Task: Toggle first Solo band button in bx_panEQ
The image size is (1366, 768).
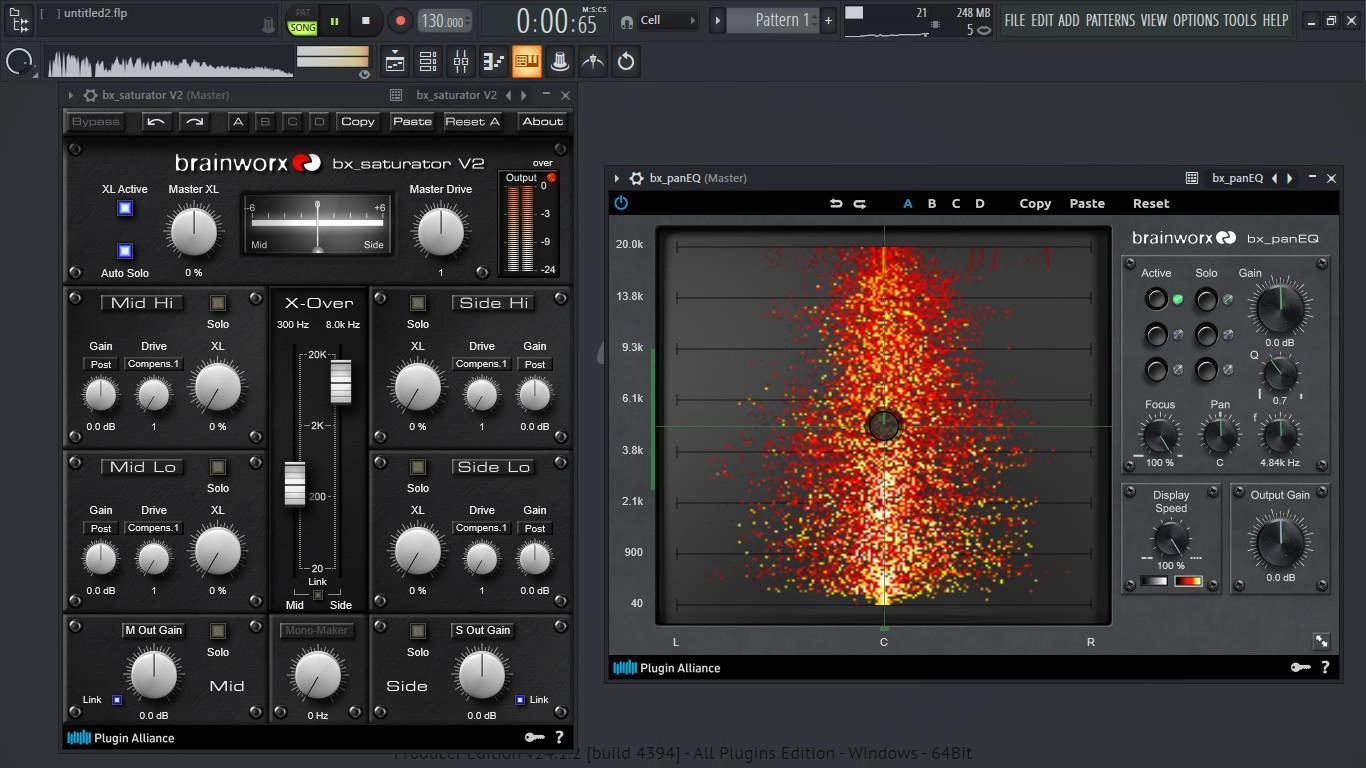Action: [1206, 299]
